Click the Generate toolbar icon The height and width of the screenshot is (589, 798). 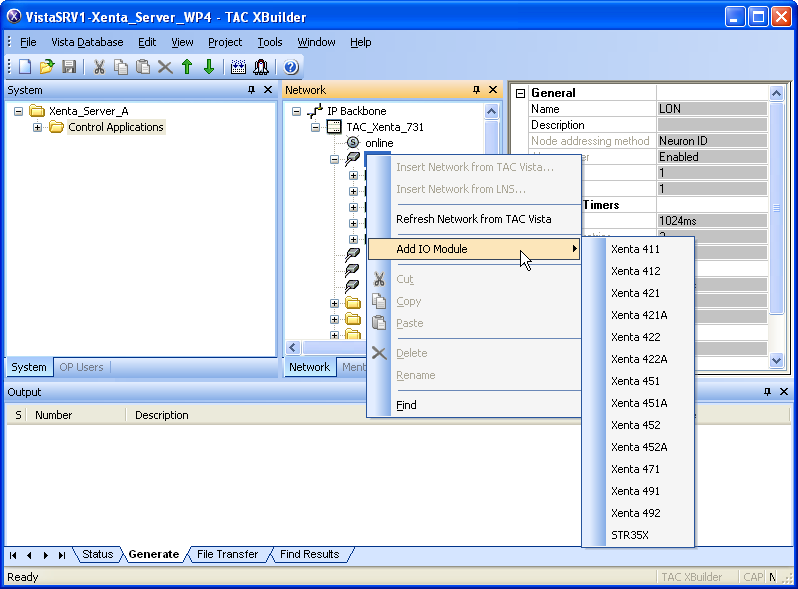(238, 67)
